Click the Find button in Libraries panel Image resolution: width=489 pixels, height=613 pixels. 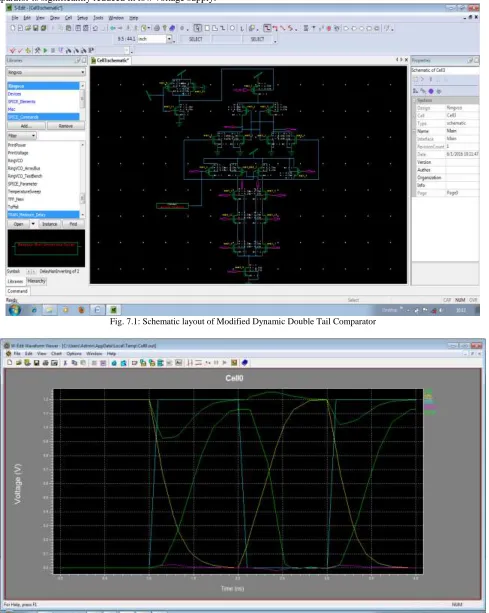73,224
